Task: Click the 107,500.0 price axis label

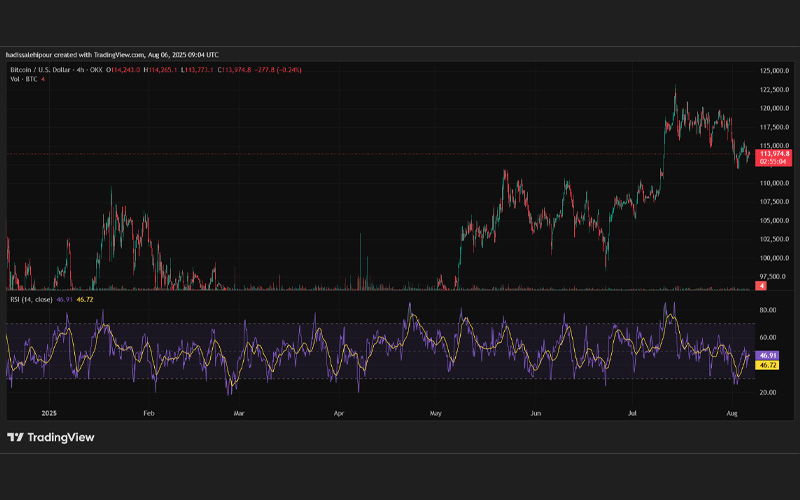Action: [774, 202]
